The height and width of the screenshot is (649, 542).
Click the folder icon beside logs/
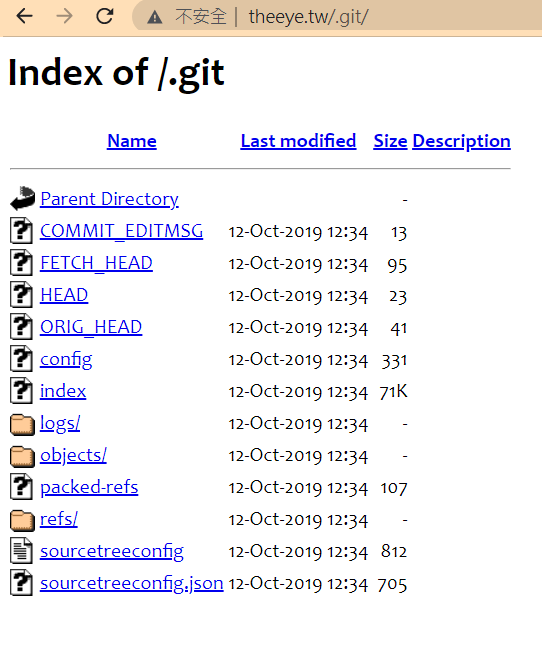22,424
